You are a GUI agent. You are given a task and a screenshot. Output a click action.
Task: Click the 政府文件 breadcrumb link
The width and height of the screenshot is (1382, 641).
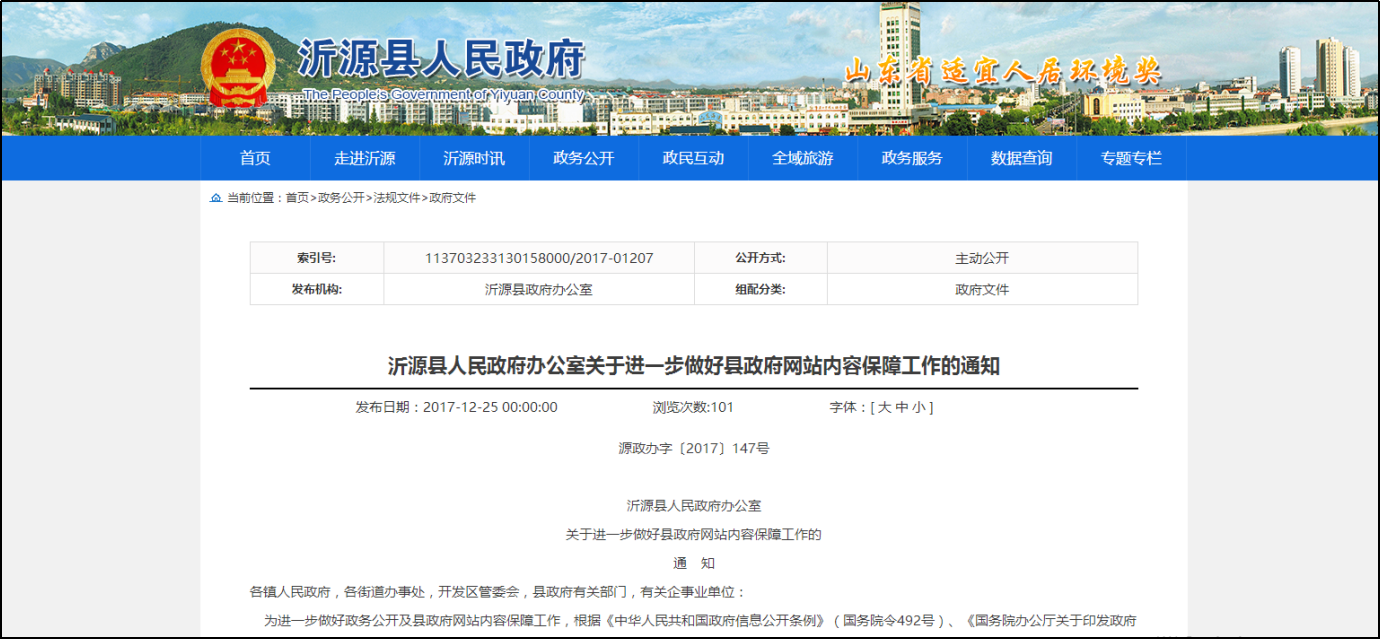click(x=453, y=198)
